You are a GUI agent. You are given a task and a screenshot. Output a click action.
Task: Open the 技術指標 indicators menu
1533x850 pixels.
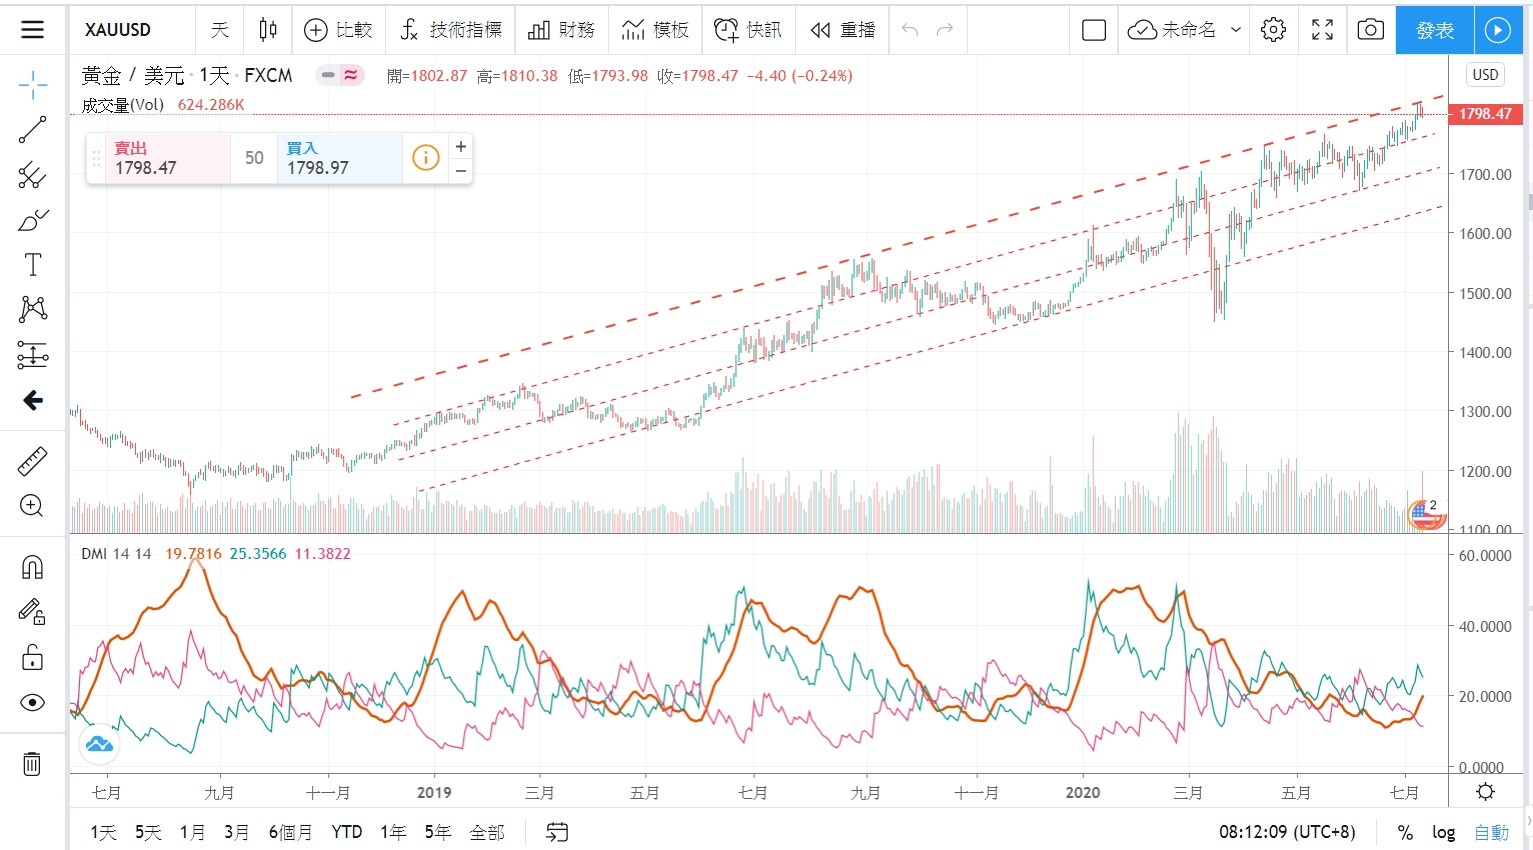coord(451,30)
